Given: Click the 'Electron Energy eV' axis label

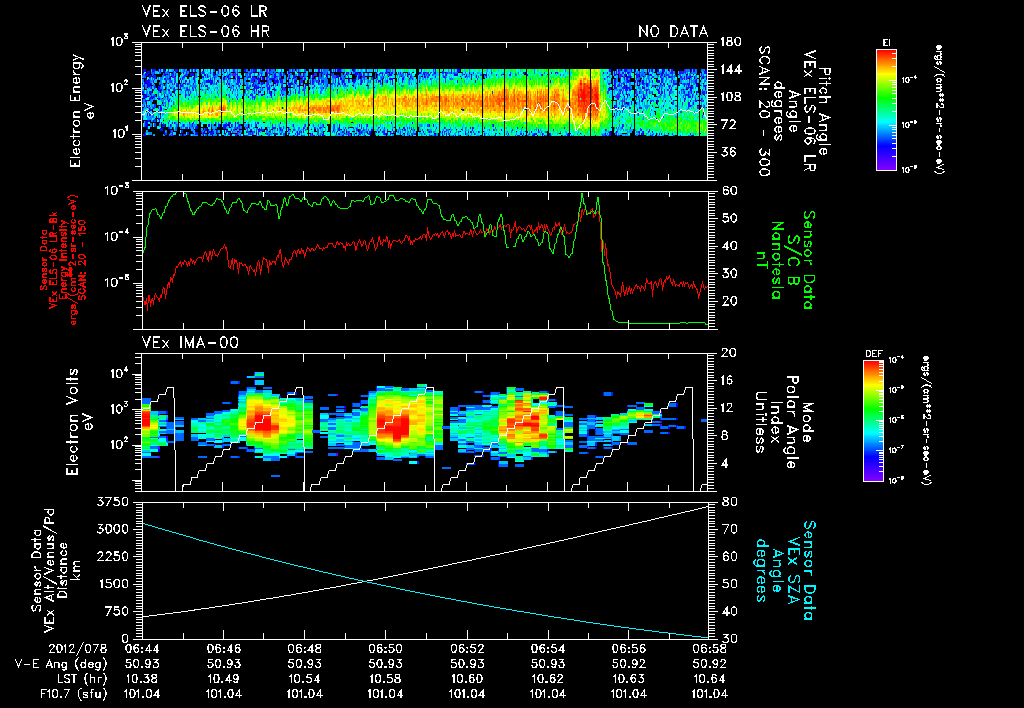Looking at the screenshot, I should tap(84, 110).
